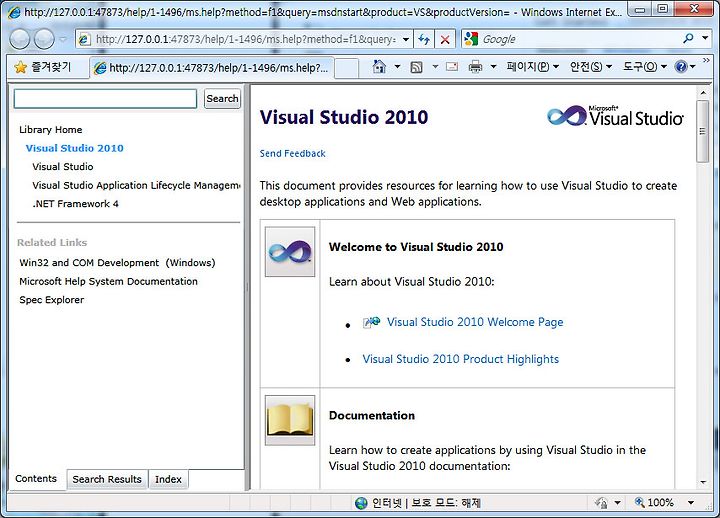720x518 pixels.
Task: Open Visual Studio 2010 Product Highlights link
Action: coord(461,359)
